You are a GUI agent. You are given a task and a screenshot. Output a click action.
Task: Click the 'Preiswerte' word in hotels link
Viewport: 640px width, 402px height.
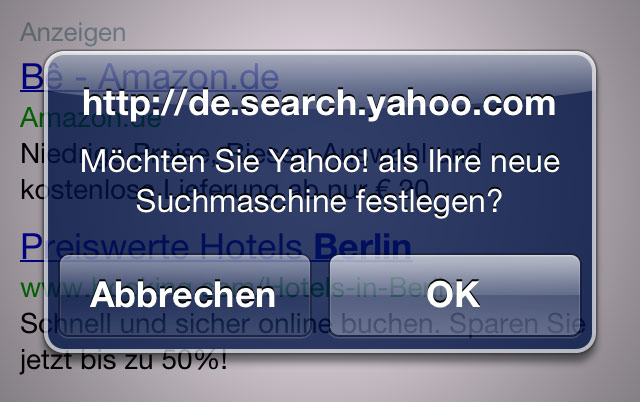click(x=105, y=247)
